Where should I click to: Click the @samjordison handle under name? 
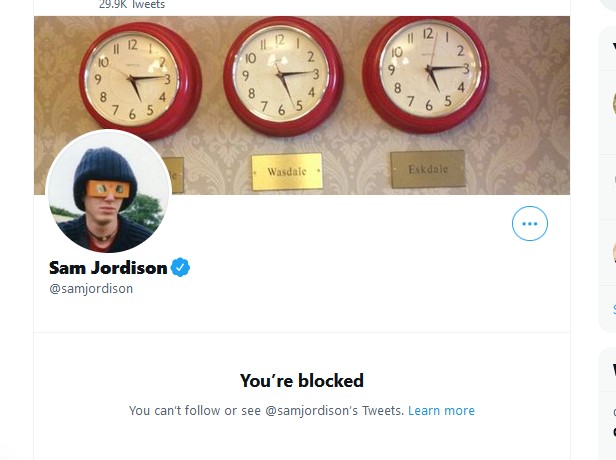coord(91,289)
